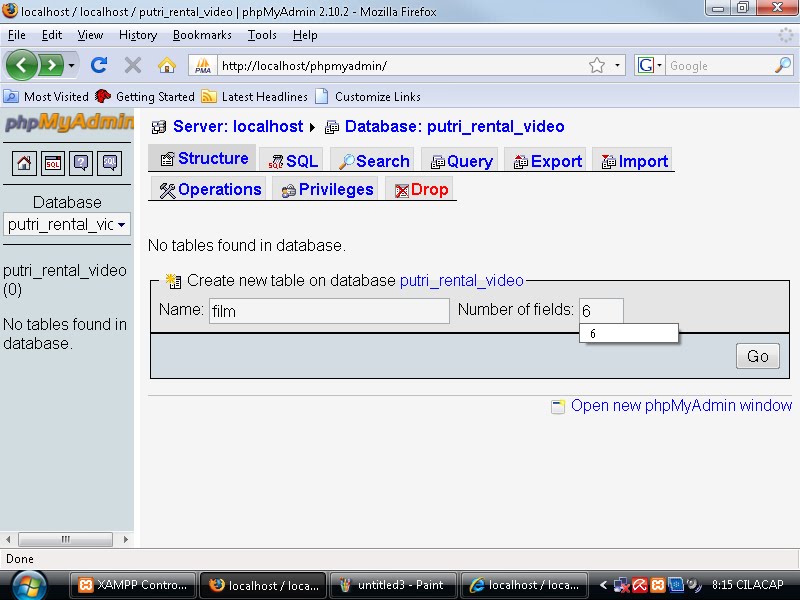The image size is (800, 600).
Task: Switch to the Structure tab
Action: coord(204,158)
